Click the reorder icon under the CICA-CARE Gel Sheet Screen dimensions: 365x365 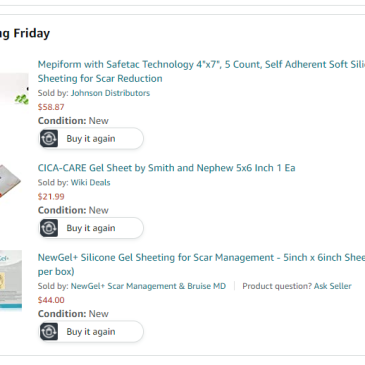coord(49,228)
